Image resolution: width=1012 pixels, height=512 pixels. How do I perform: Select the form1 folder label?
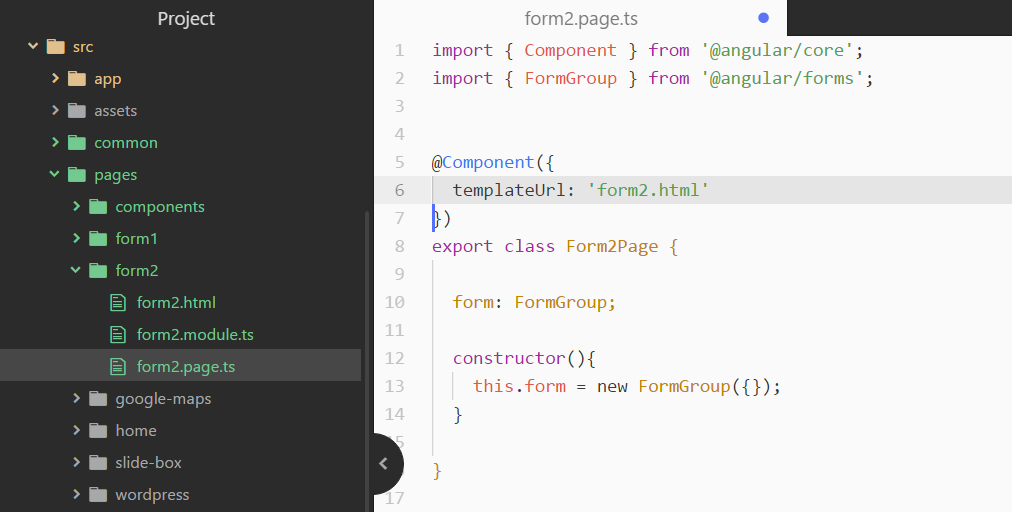(136, 238)
